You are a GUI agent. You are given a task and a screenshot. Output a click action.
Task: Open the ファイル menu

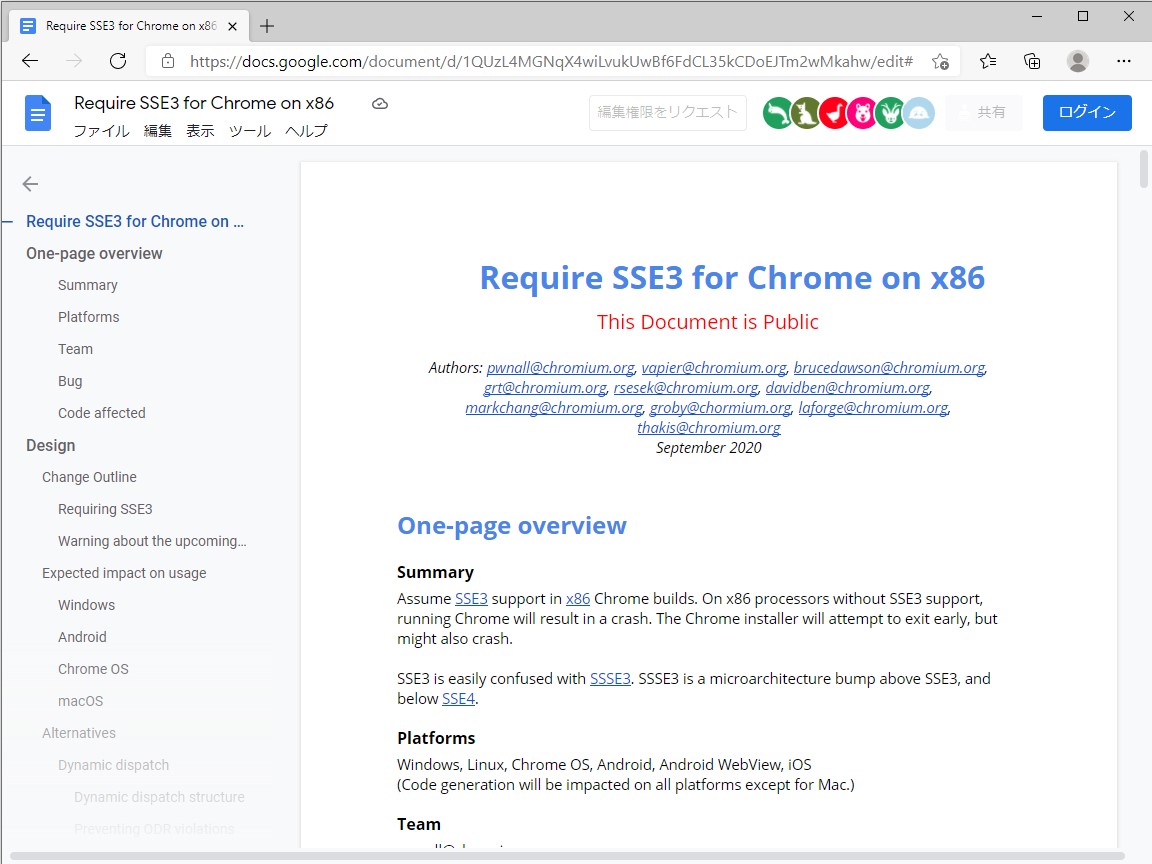[x=101, y=130]
